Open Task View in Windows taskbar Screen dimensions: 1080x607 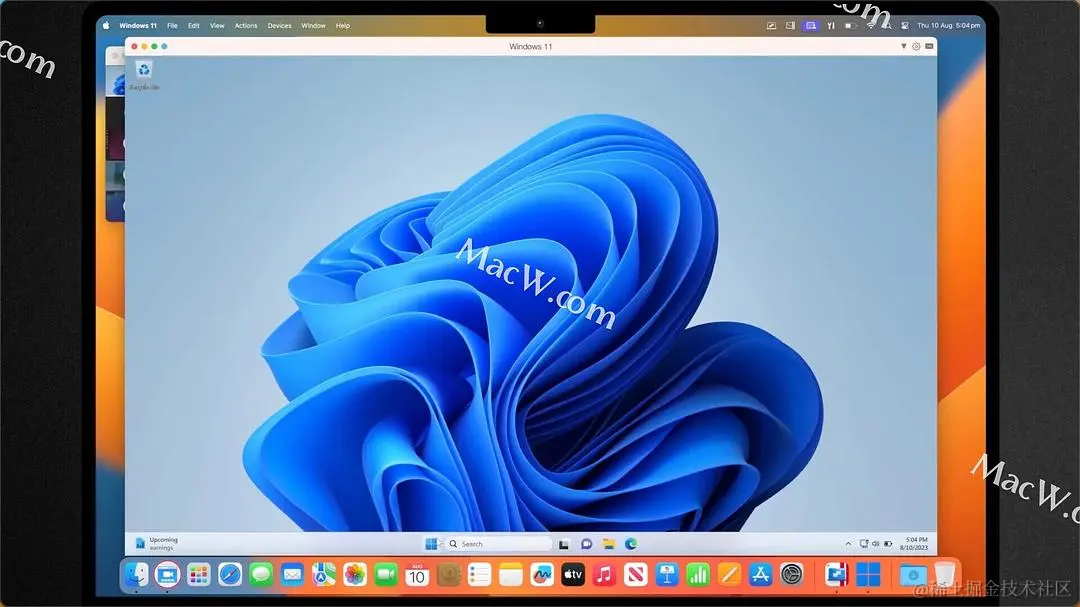(563, 544)
